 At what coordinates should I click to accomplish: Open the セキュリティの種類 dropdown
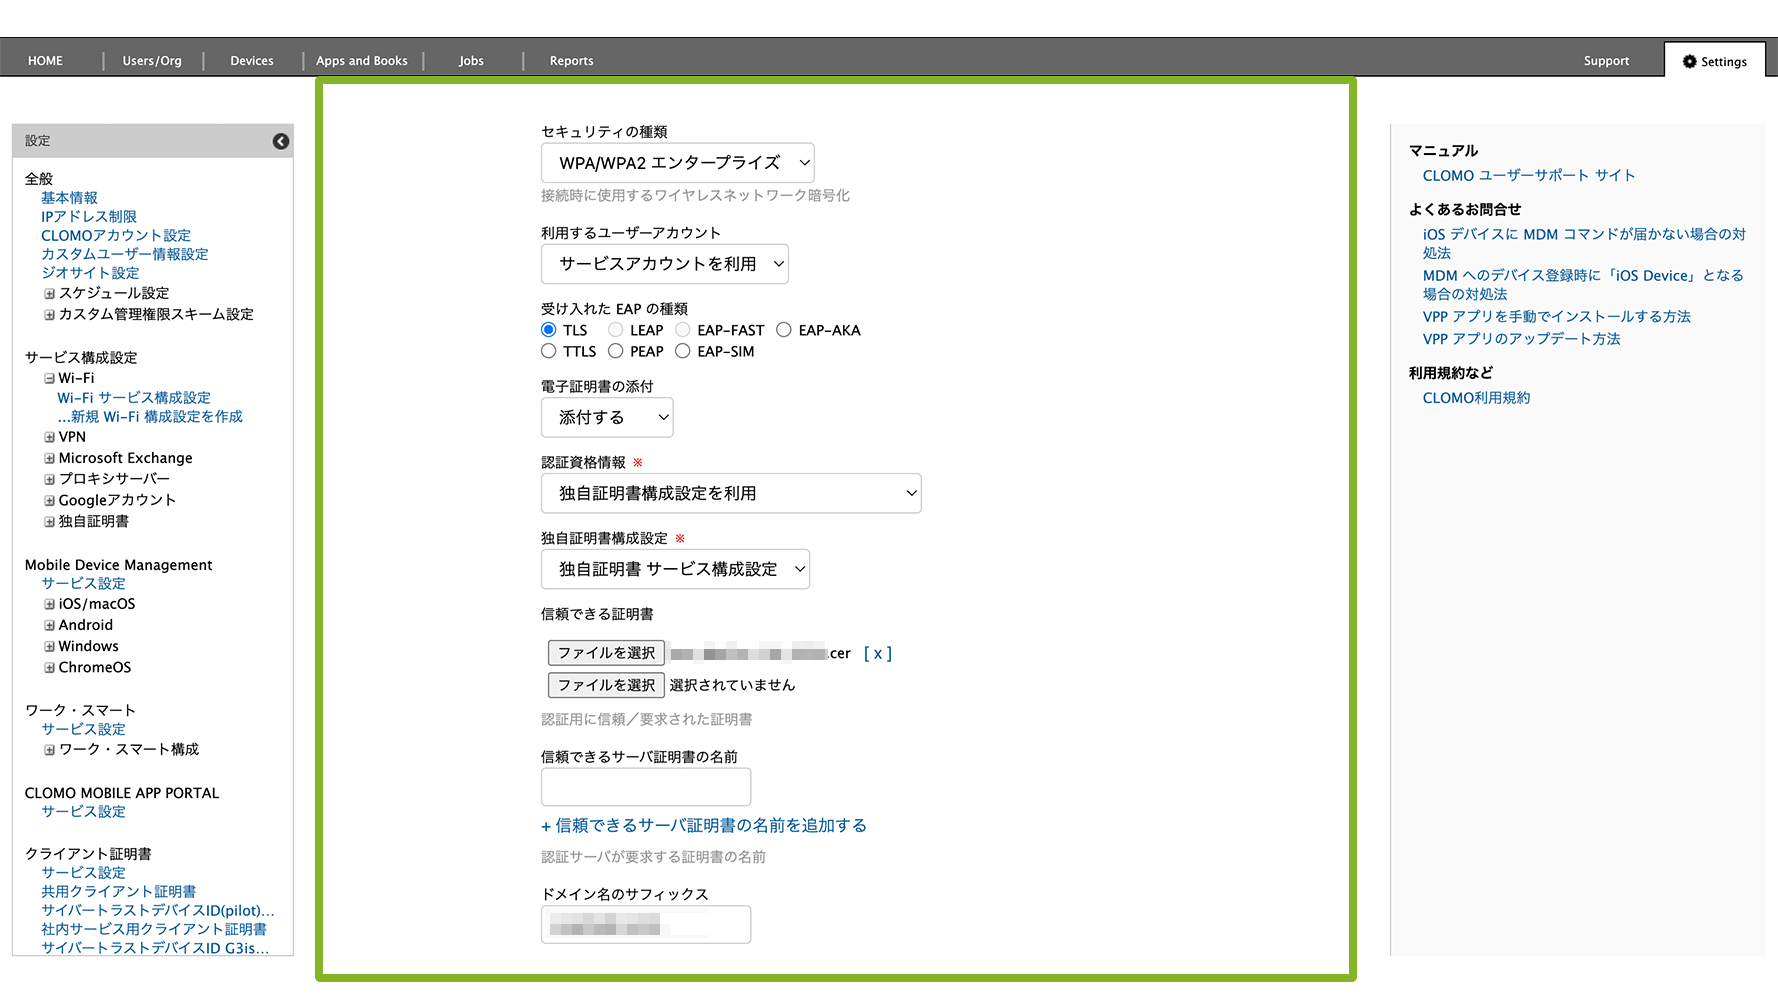[x=677, y=163]
